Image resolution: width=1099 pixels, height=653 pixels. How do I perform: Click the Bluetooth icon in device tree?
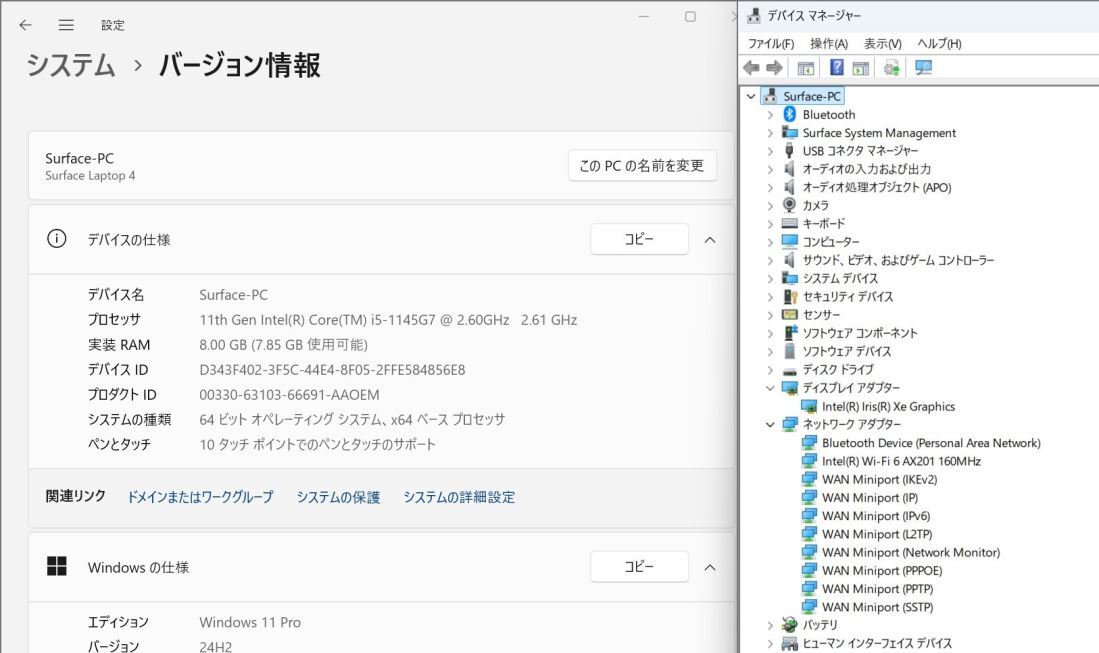(x=790, y=114)
